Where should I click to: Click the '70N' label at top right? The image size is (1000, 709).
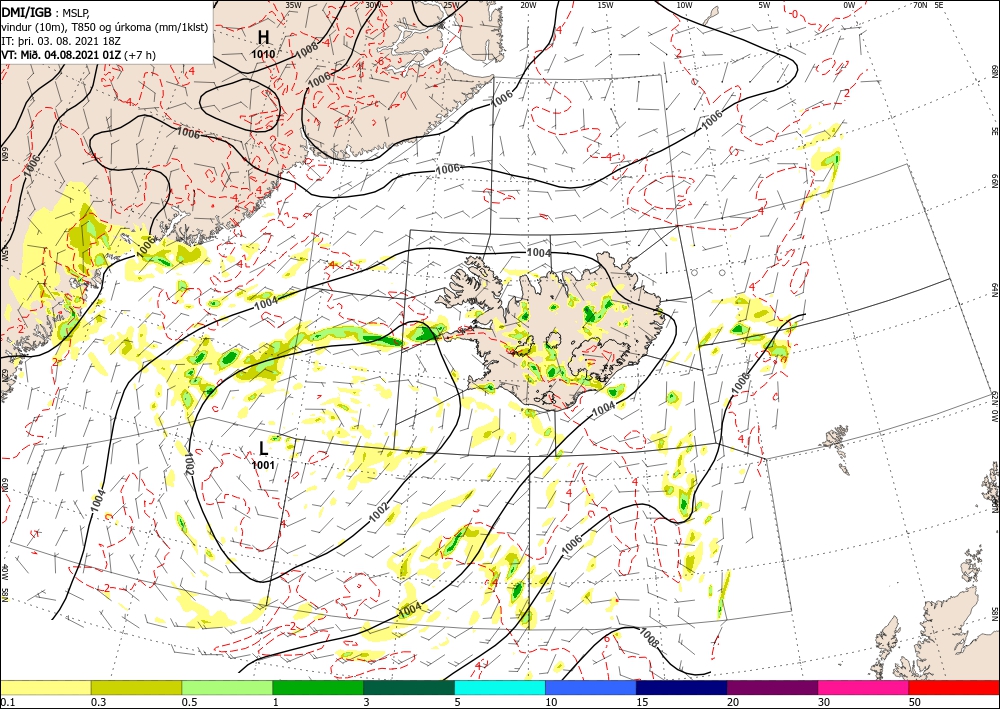pyautogui.click(x=920, y=5)
